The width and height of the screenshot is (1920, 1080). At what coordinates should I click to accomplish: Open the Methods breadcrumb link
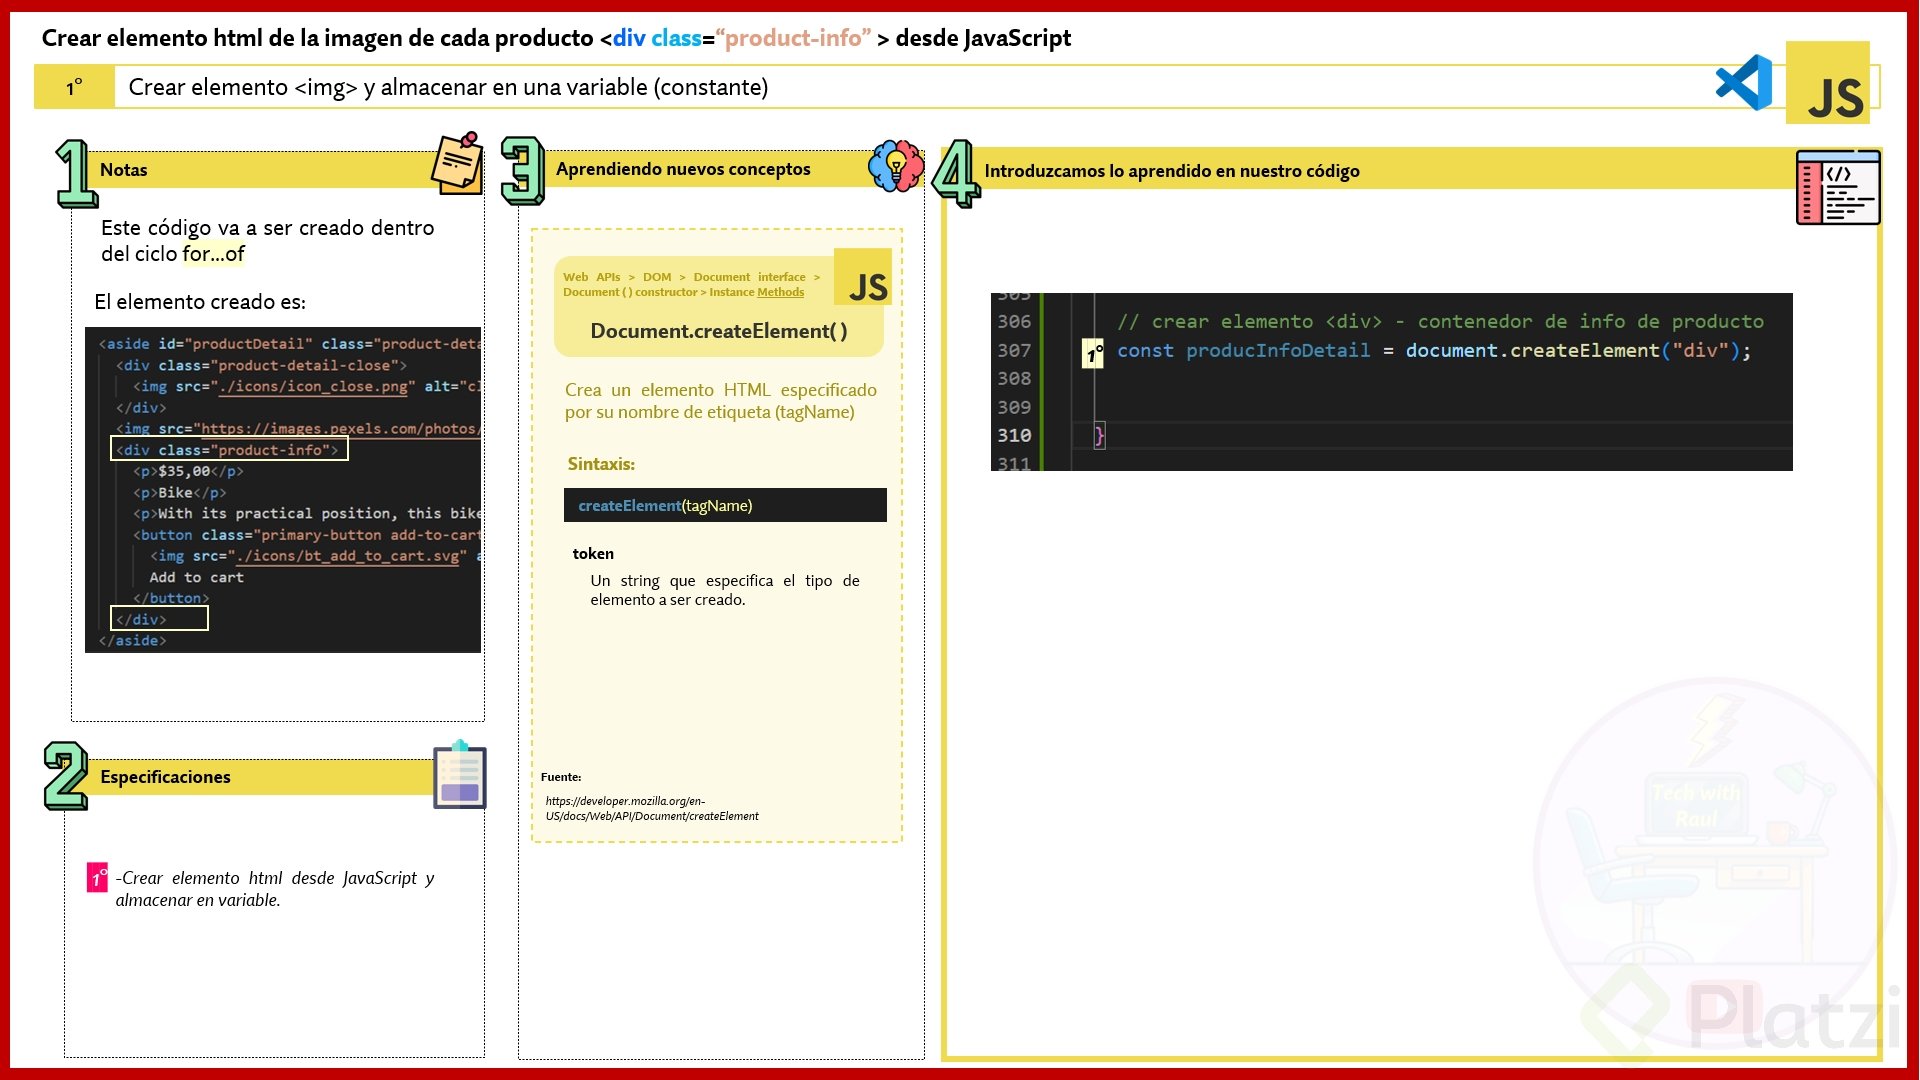click(x=780, y=292)
